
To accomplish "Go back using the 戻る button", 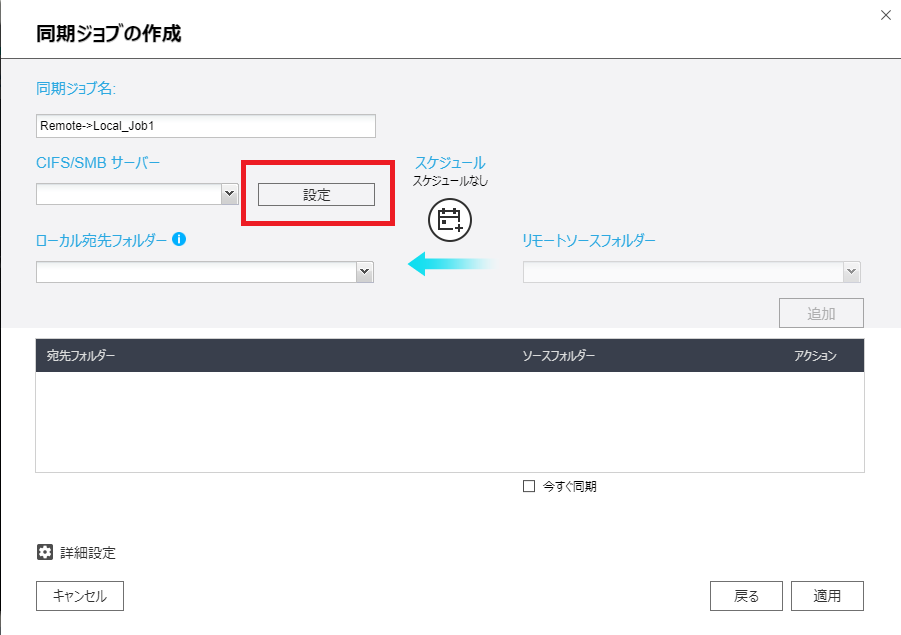I will tap(746, 596).
